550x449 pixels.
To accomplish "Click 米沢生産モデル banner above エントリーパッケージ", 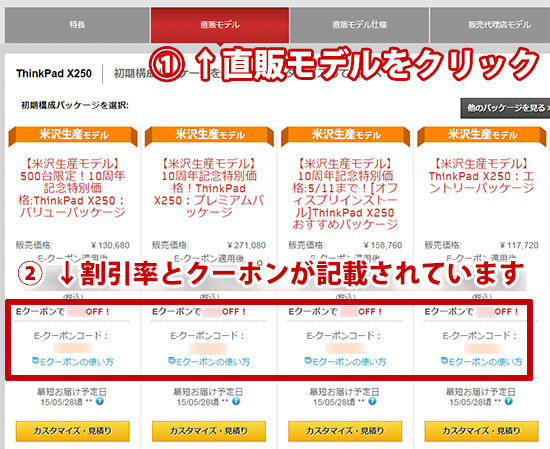I will tap(482, 135).
